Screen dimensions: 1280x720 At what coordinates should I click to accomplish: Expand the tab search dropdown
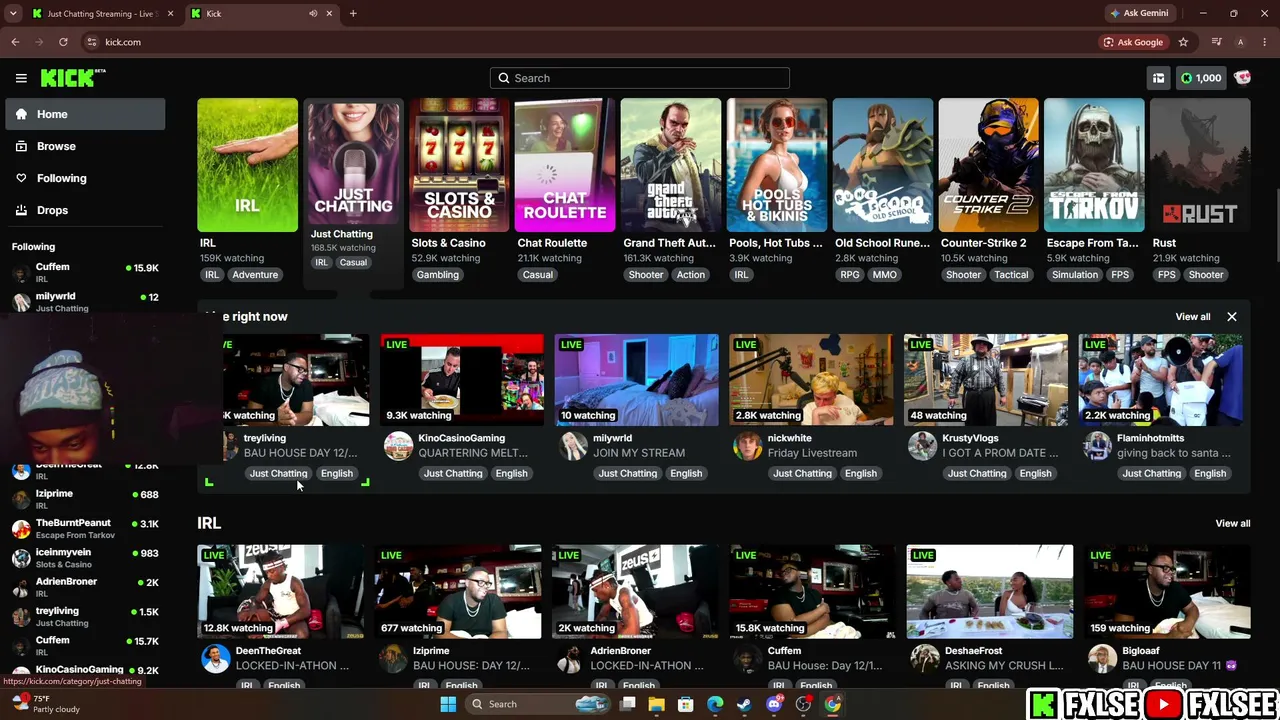[x=13, y=13]
